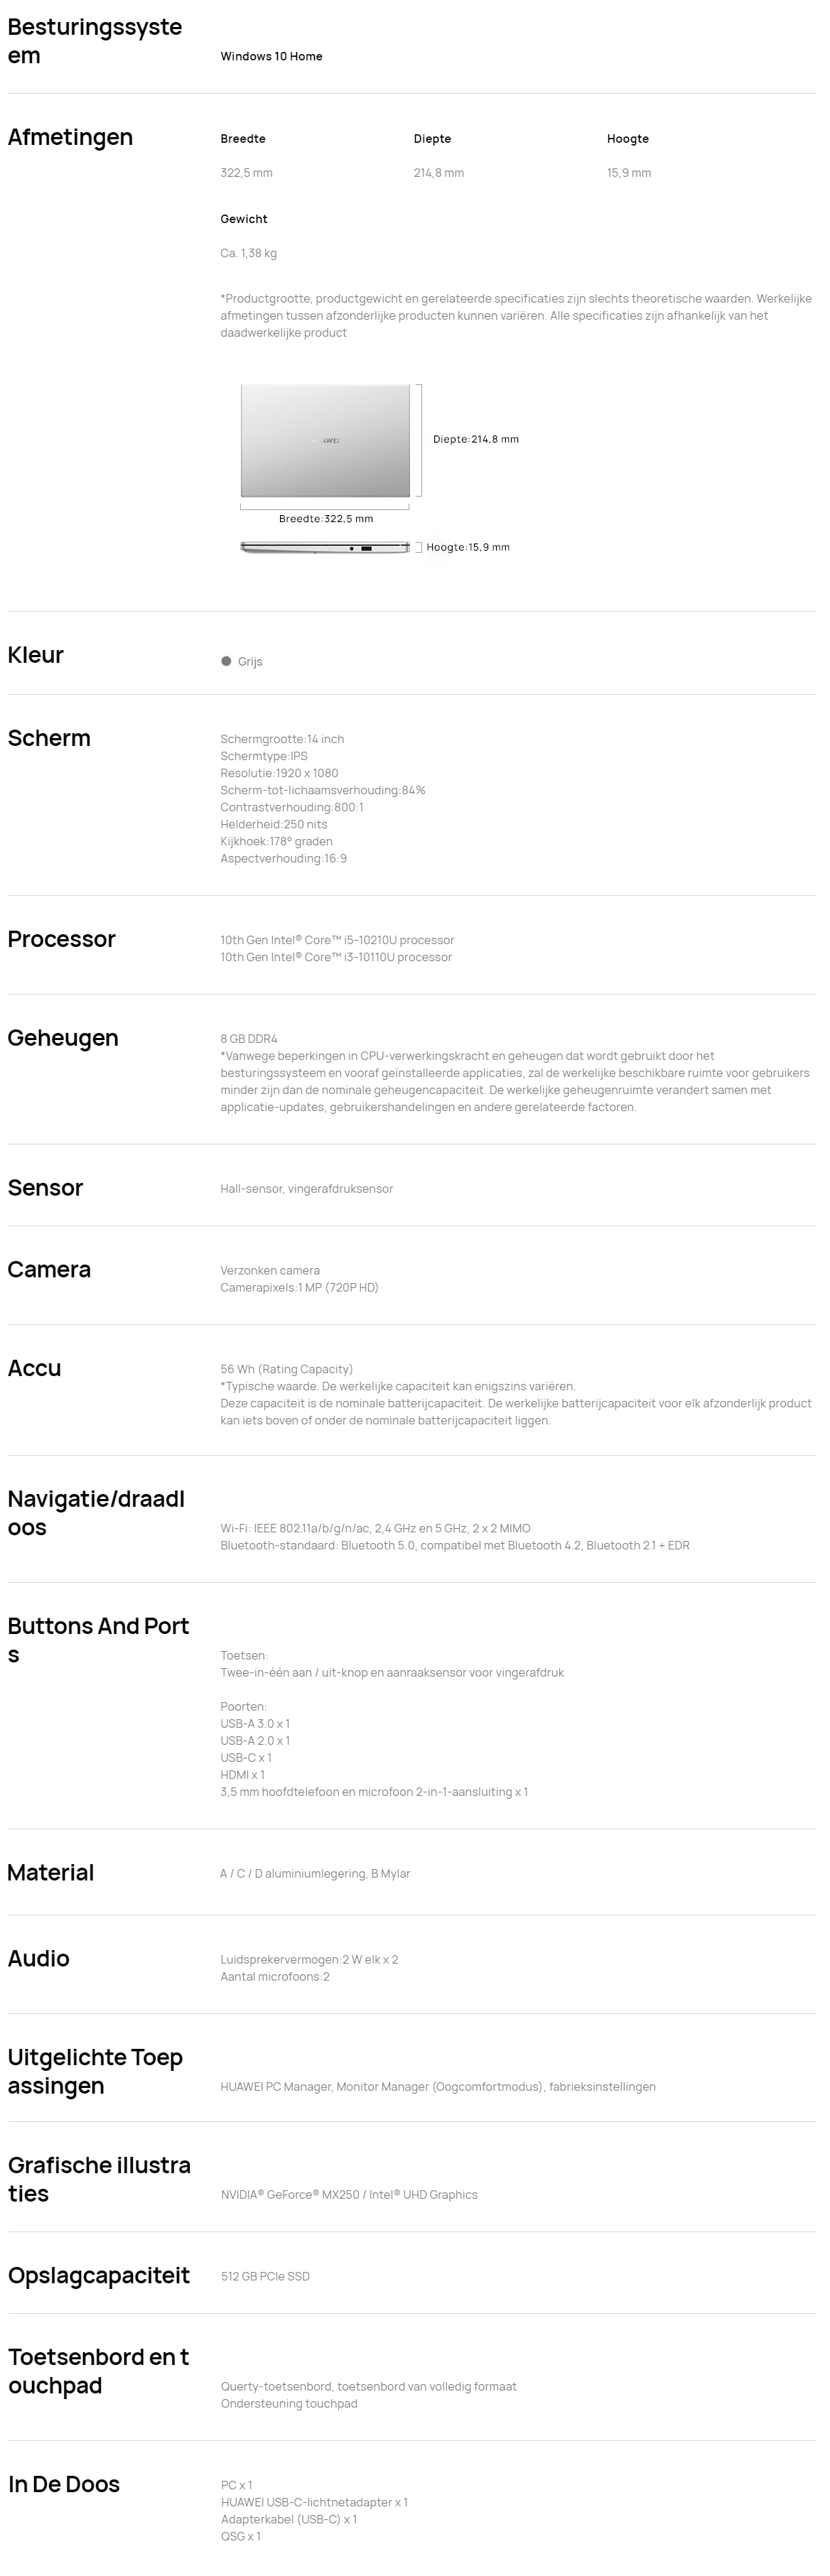
Task: Click the Accu section heading
Action: point(34,1368)
